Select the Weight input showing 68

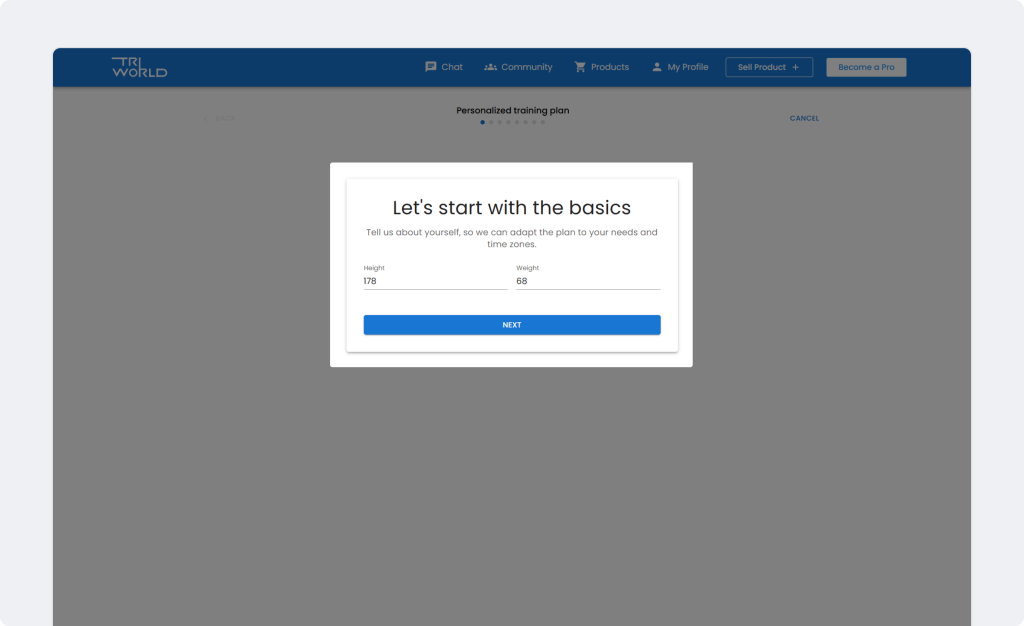[x=587, y=281]
